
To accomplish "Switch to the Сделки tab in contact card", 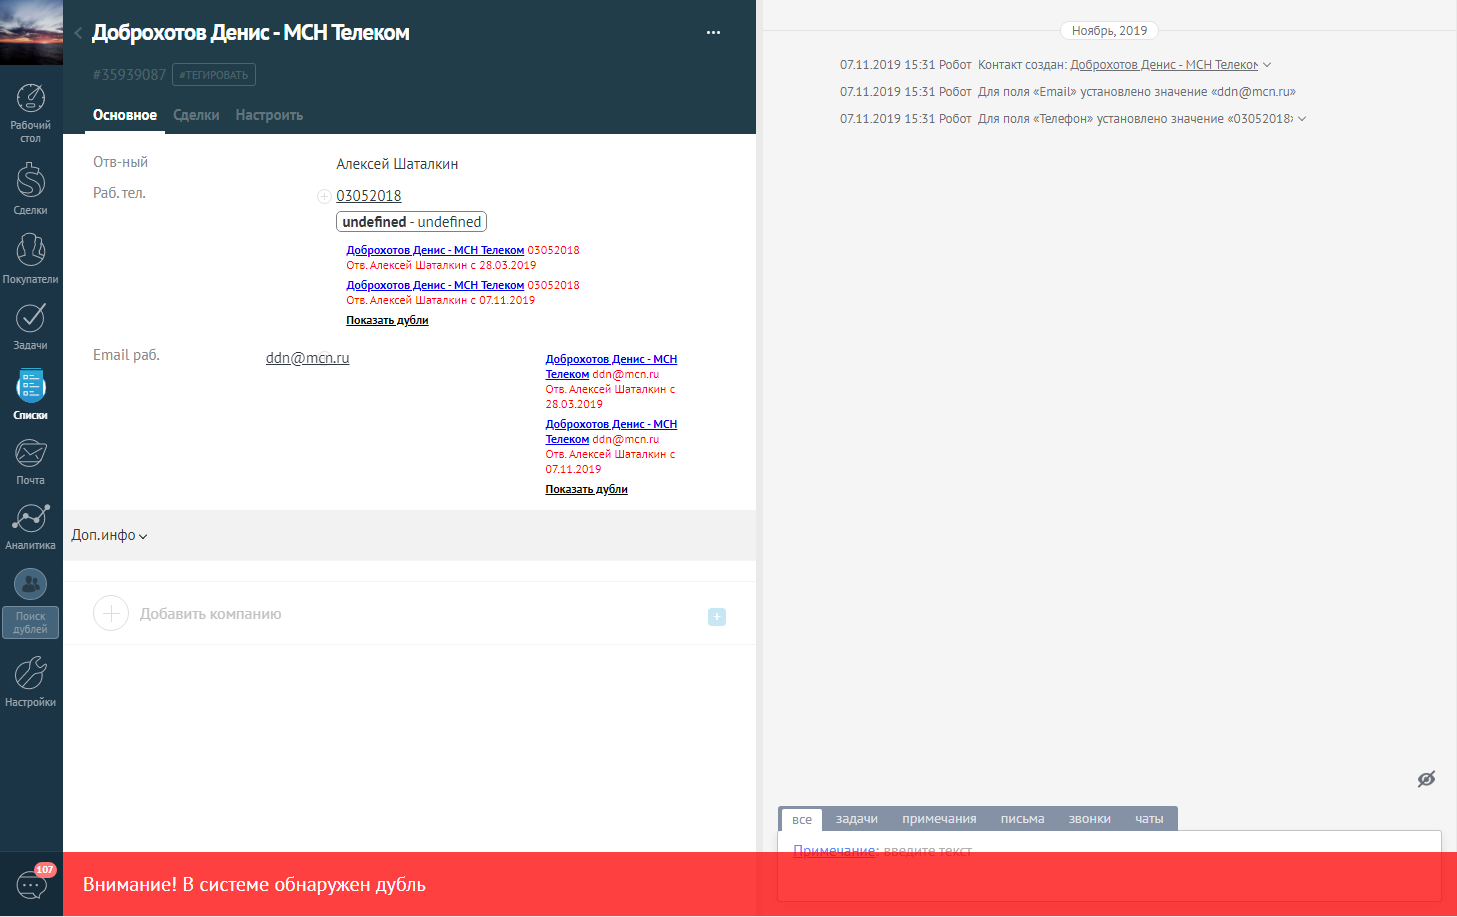I will [196, 115].
